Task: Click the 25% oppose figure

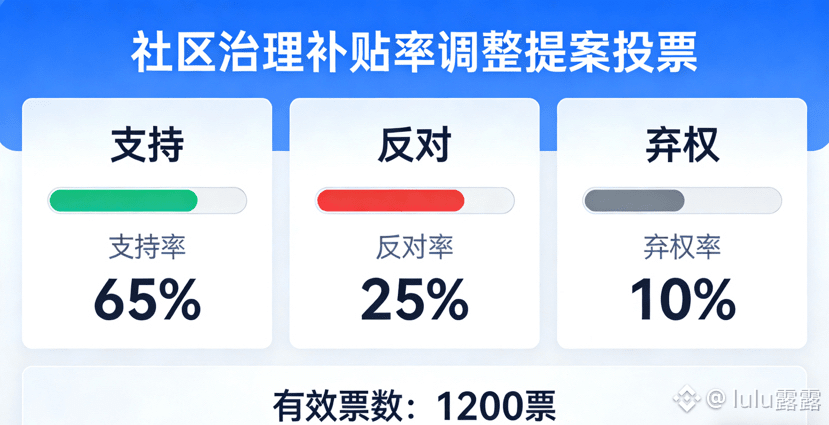Action: 414,298
